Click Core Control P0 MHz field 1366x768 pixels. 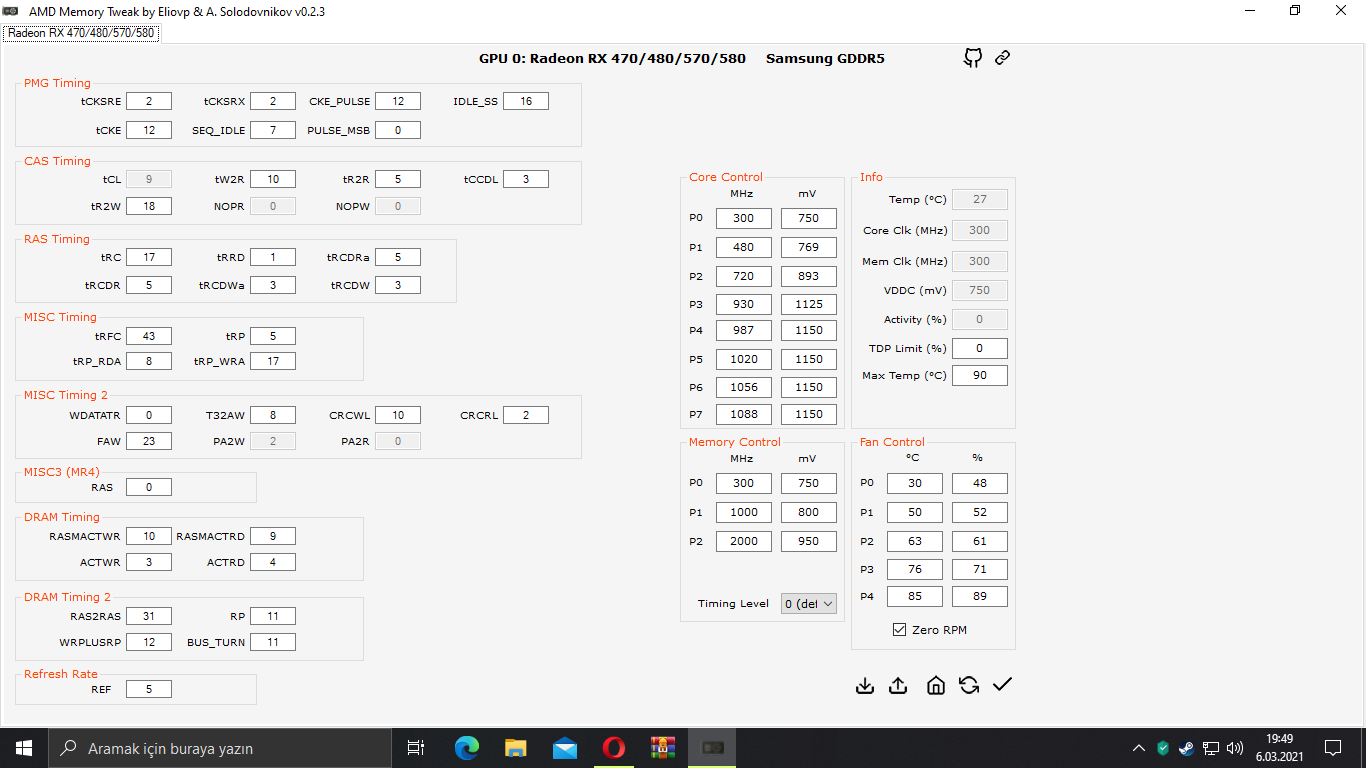tap(744, 218)
